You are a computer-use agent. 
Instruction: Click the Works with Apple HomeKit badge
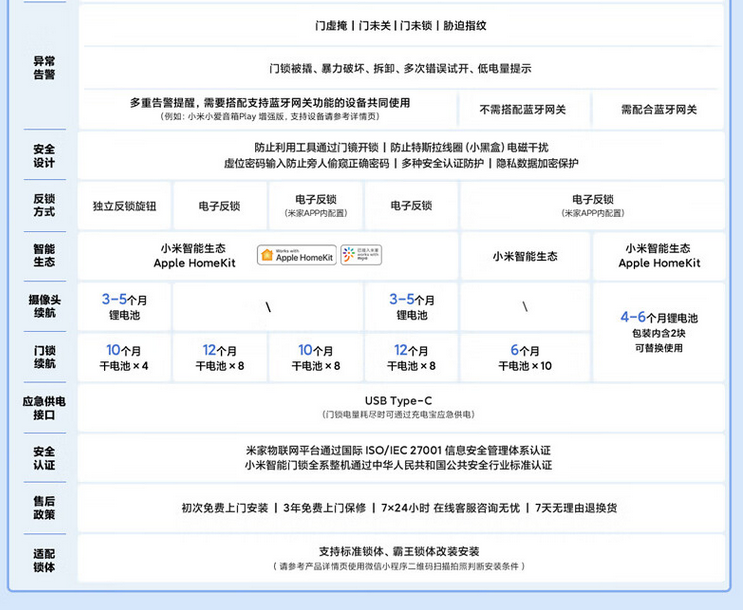click(x=297, y=255)
